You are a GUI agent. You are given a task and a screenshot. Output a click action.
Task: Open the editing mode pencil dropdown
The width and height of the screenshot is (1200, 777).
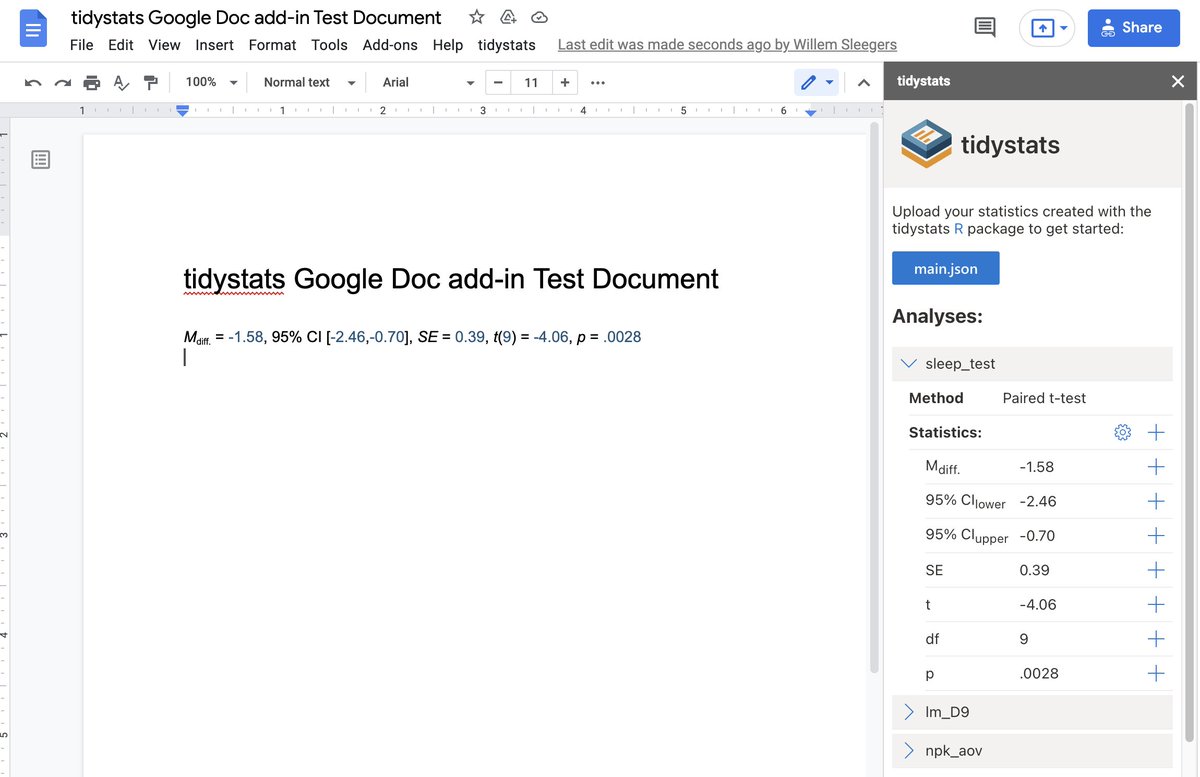816,82
